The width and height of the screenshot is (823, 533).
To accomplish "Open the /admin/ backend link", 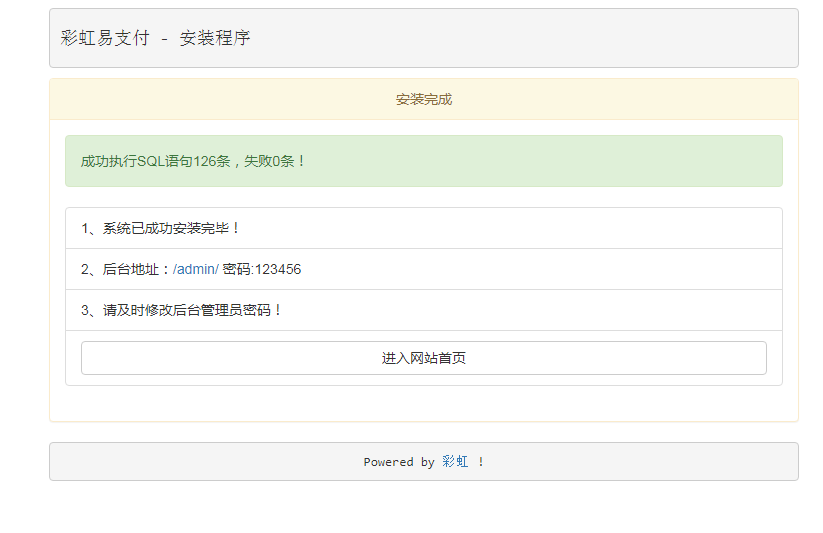I will click(x=196, y=269).
